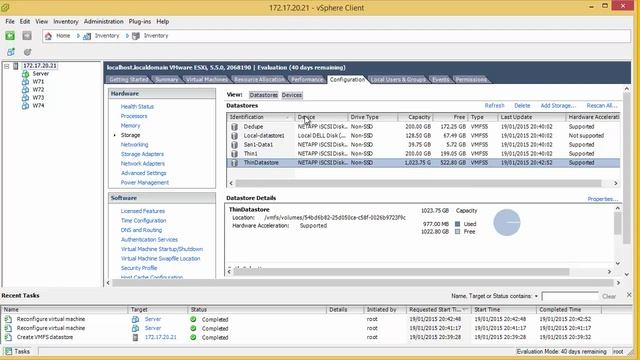Screen dimensions: 640x360
Task: Open the Name, Target or Status filter dropdown
Action: click(536, 296)
